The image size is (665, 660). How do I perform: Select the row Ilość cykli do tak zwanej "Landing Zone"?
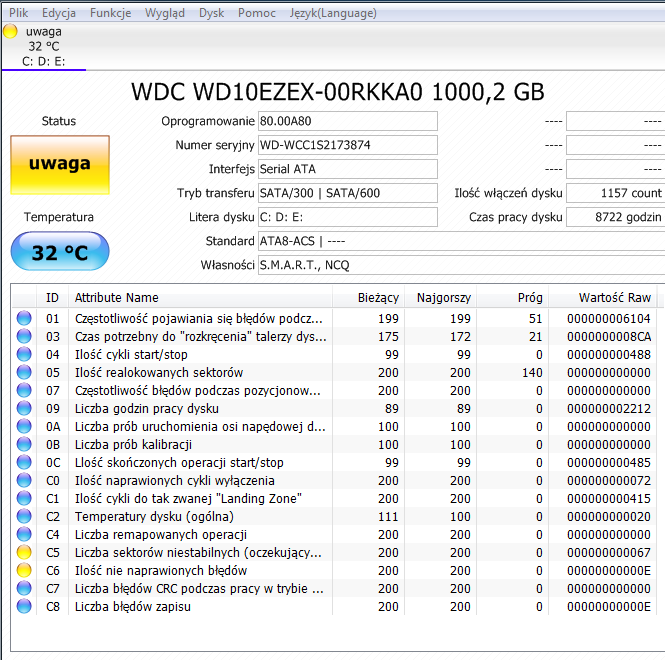point(335,498)
